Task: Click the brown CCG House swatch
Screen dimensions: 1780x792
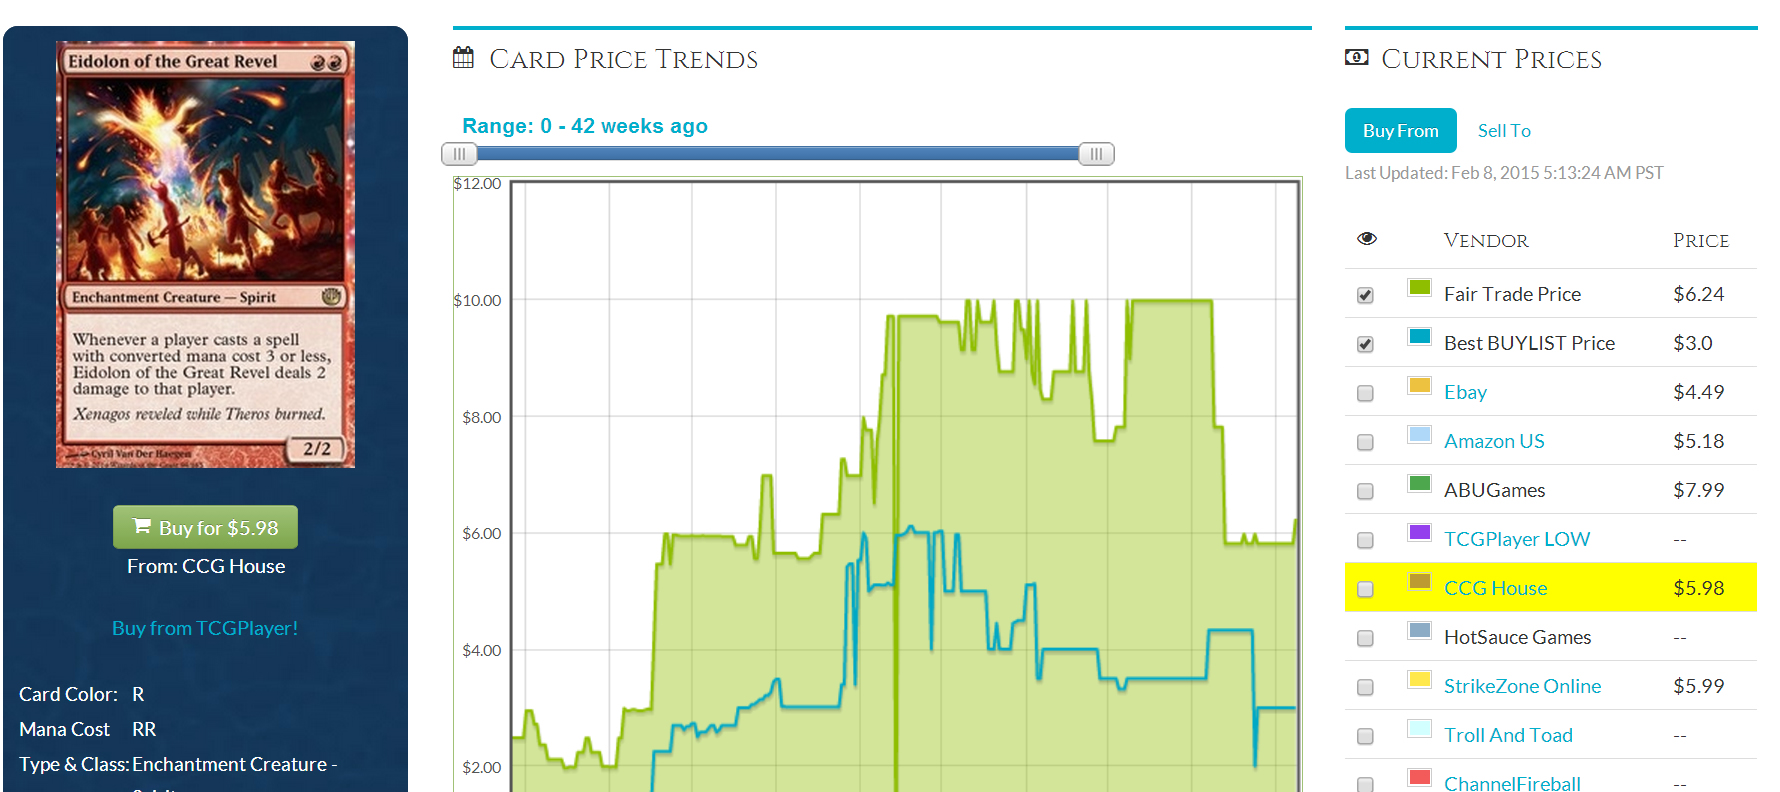Action: [1419, 582]
